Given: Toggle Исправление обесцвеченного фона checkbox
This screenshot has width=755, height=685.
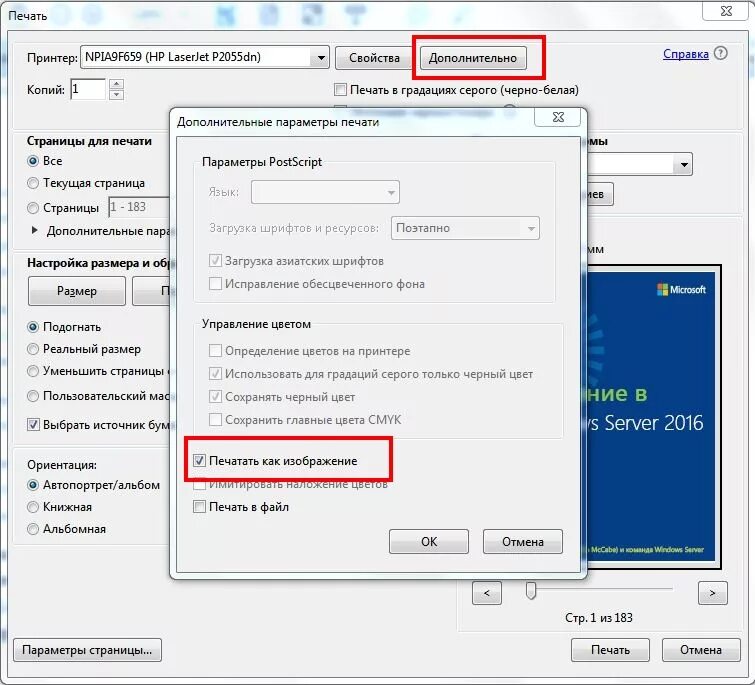Looking at the screenshot, I should (215, 284).
